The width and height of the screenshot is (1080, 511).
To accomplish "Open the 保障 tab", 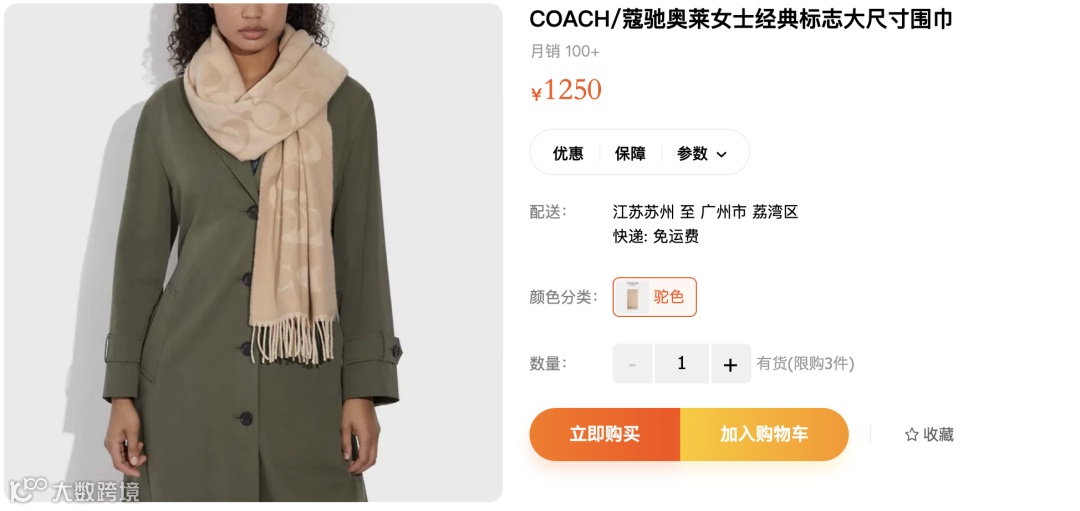I will point(630,154).
